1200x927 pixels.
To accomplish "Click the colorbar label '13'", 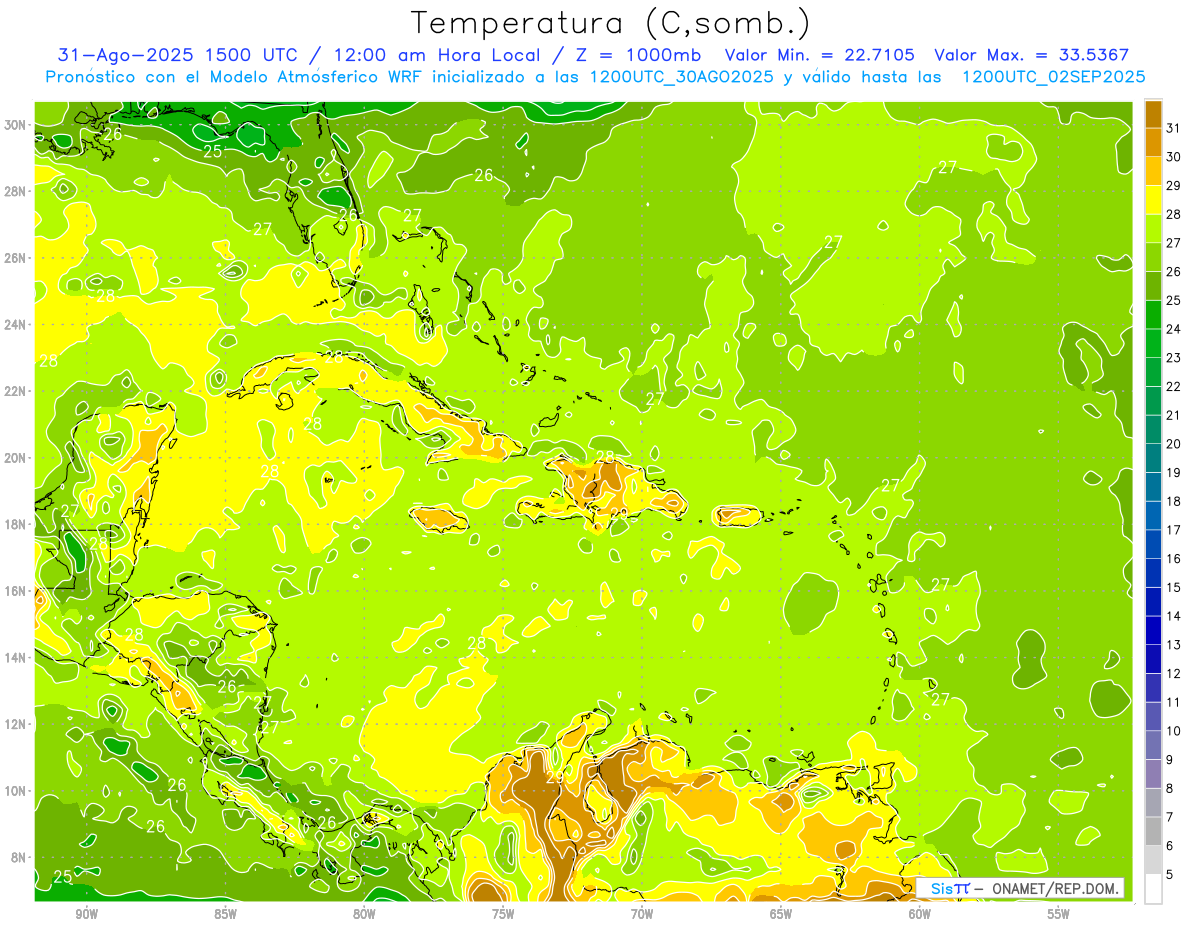I will click(x=1173, y=645).
